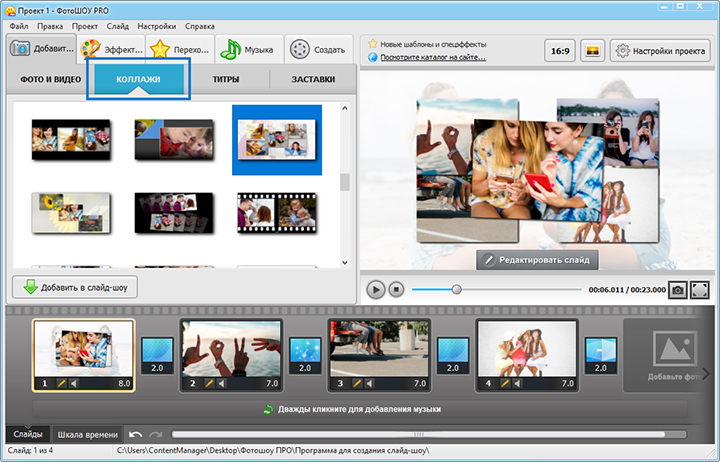Click the stop playback button
The height and width of the screenshot is (462, 720).
[x=396, y=289]
